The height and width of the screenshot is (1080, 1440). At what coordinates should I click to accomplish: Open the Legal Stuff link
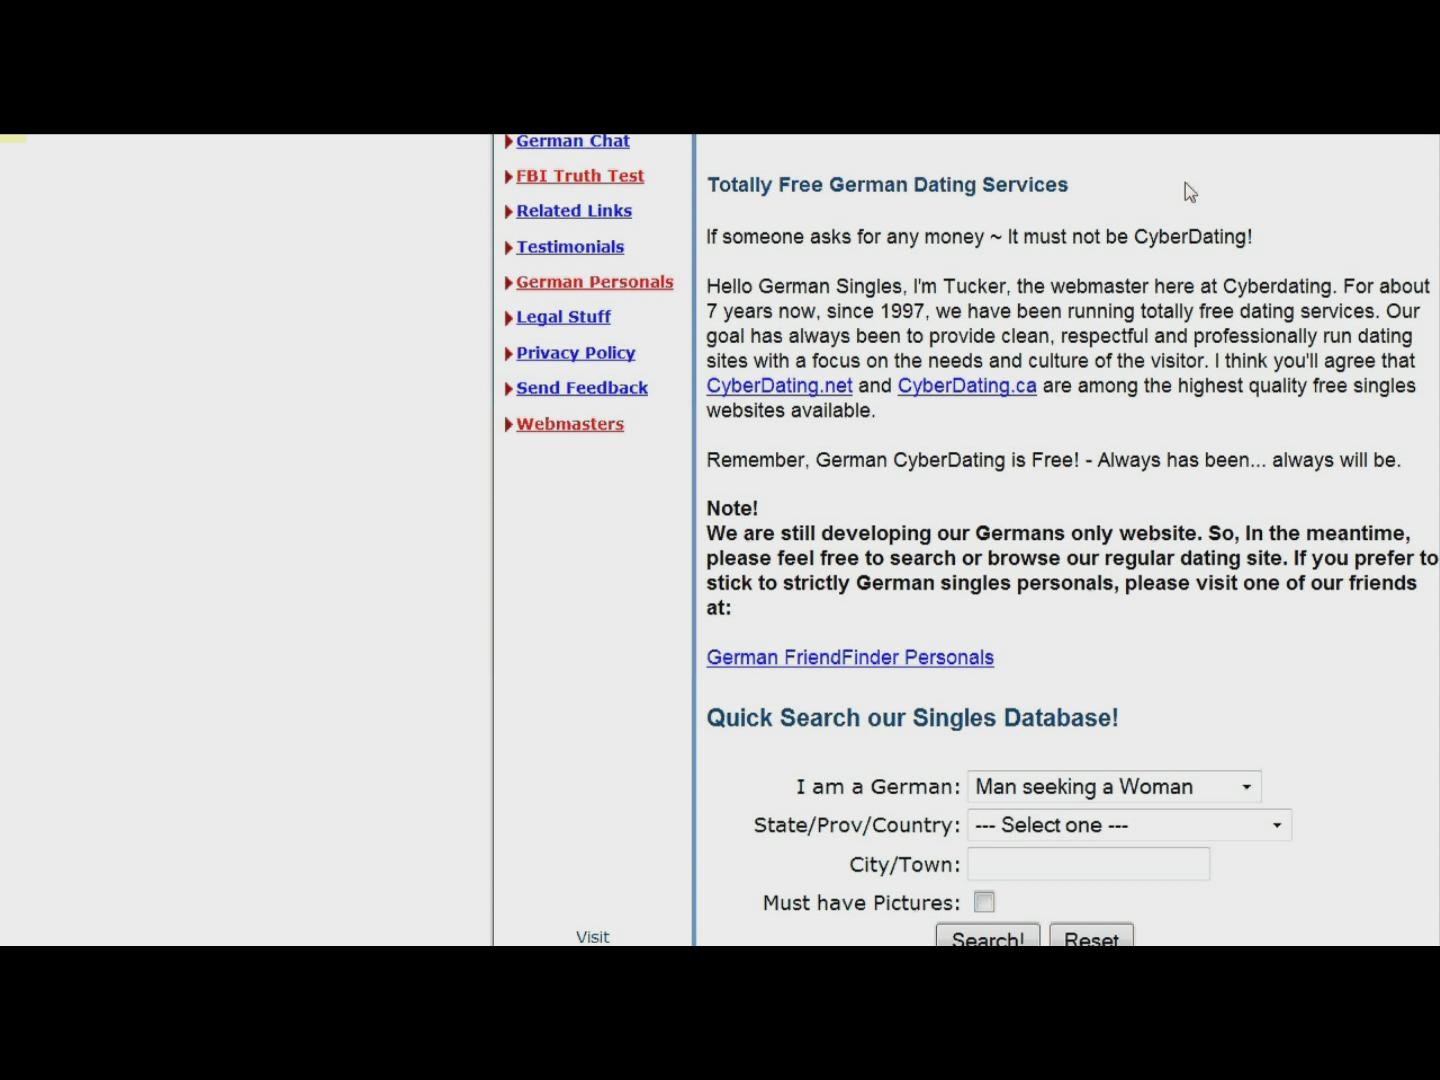[x=563, y=317]
